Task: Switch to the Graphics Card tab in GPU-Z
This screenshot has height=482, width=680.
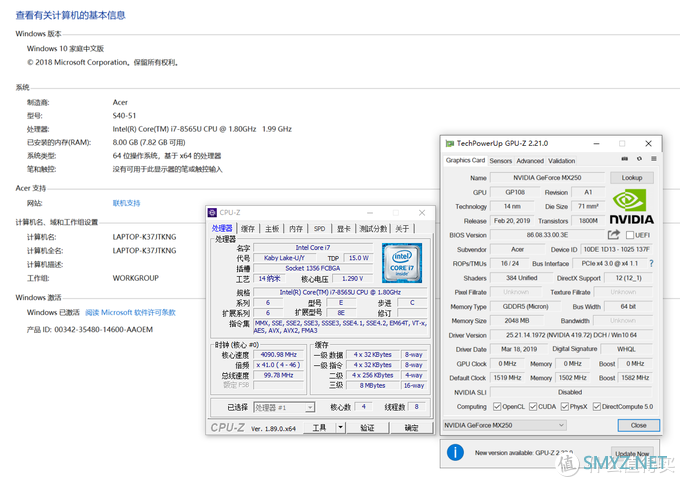Action: [465, 160]
